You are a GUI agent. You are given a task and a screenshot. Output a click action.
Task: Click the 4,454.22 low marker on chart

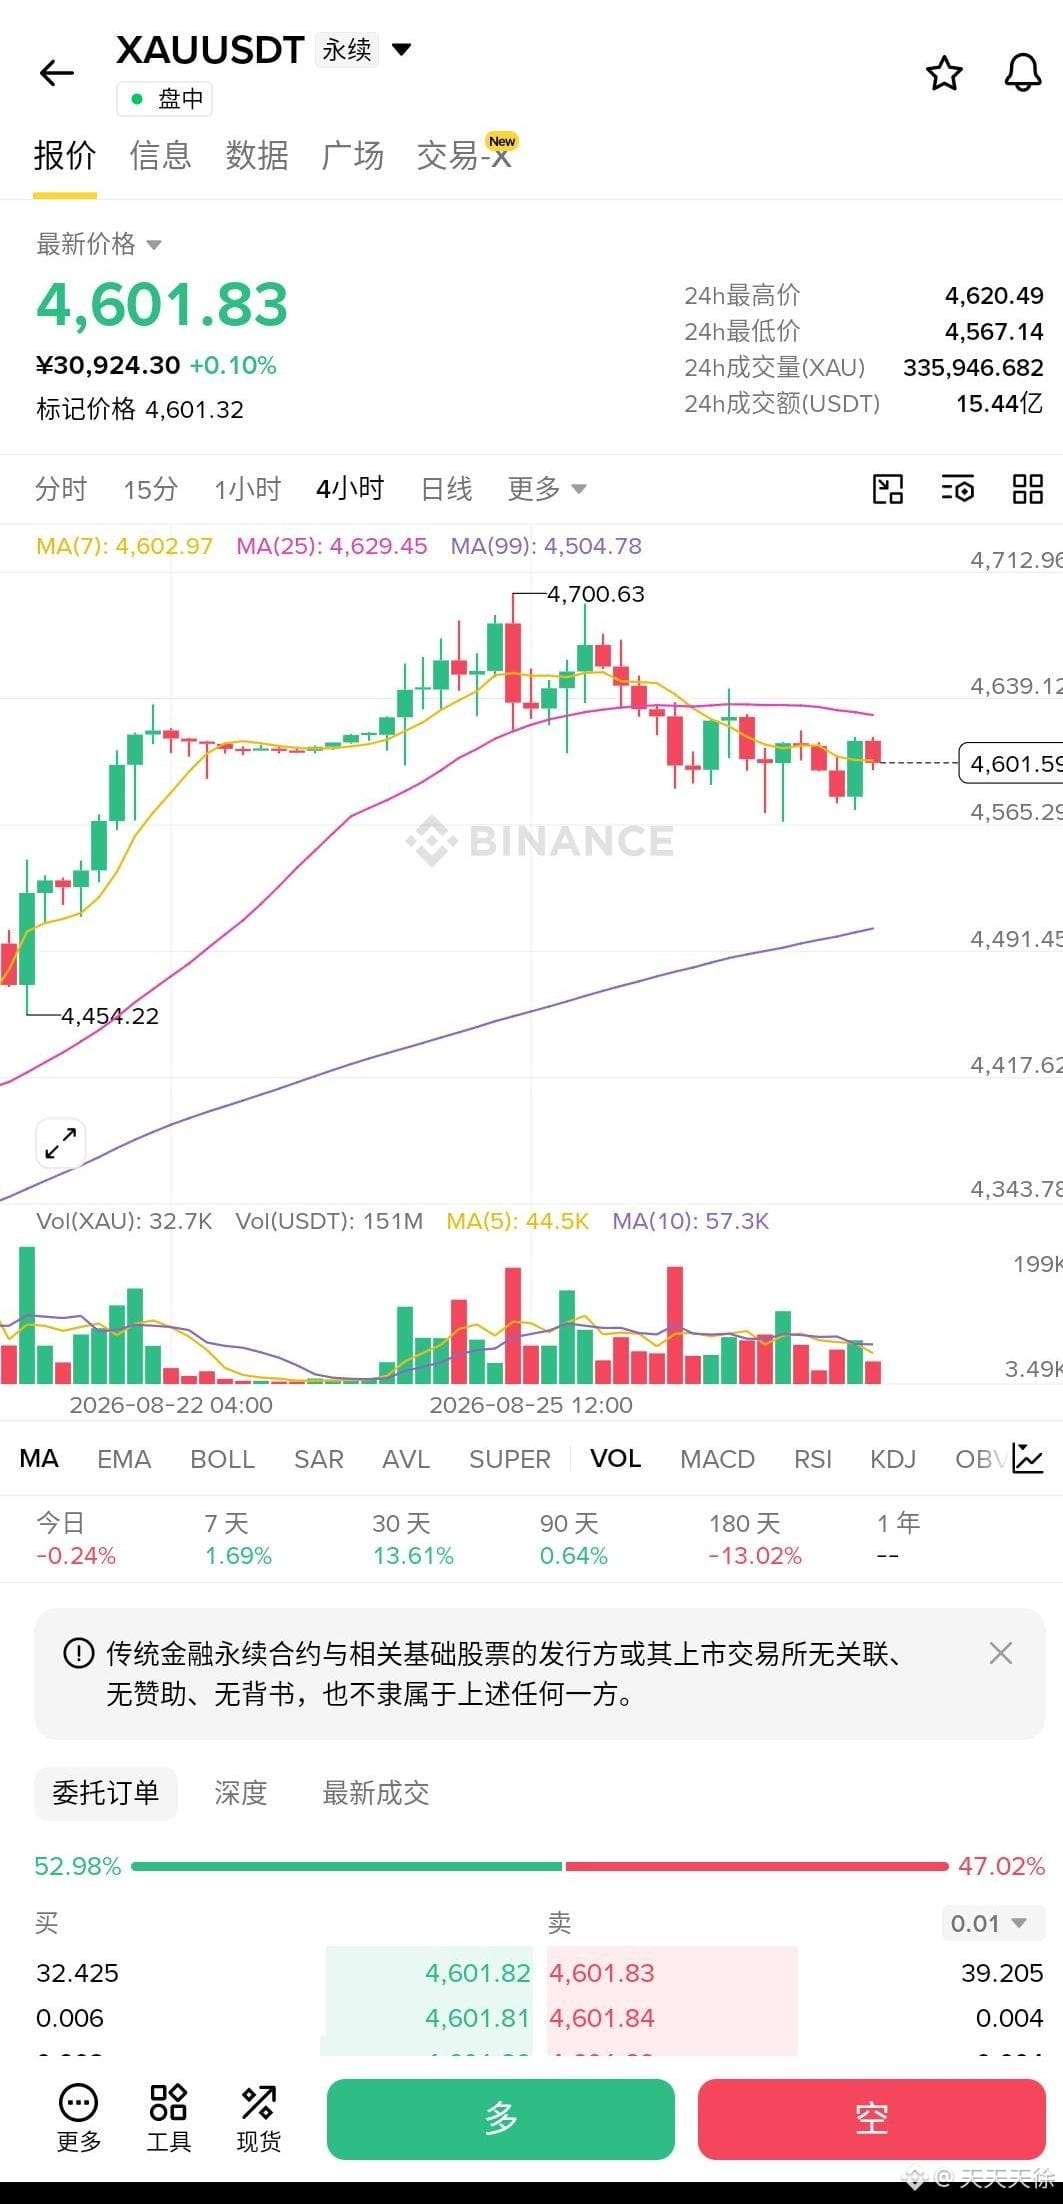110,1016
